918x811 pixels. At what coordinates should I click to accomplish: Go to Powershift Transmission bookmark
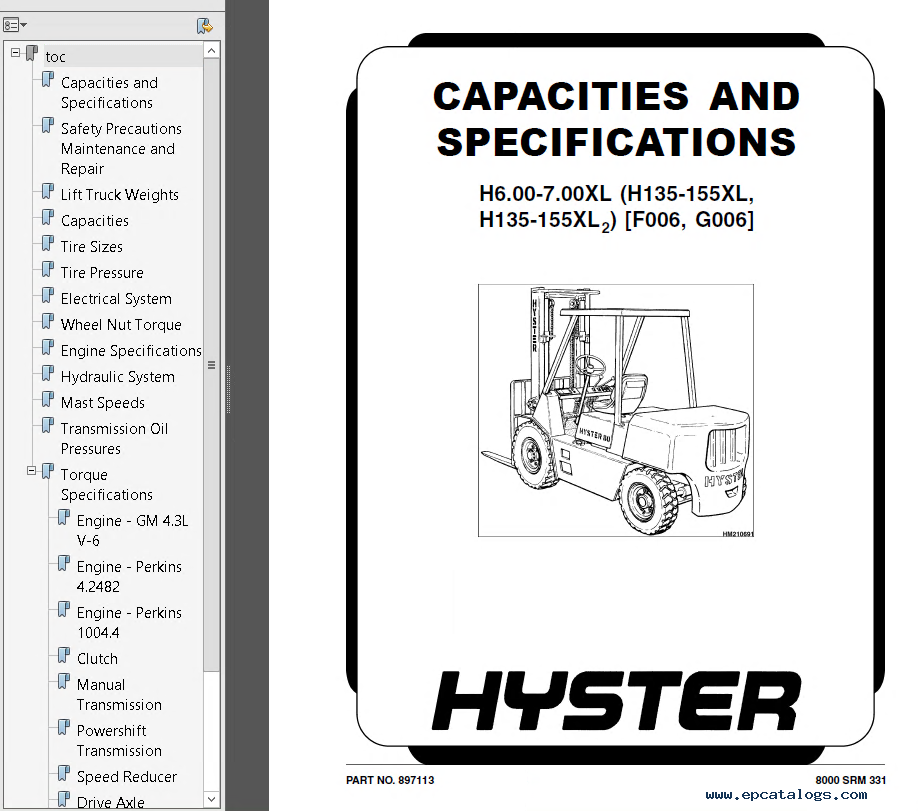(x=119, y=740)
